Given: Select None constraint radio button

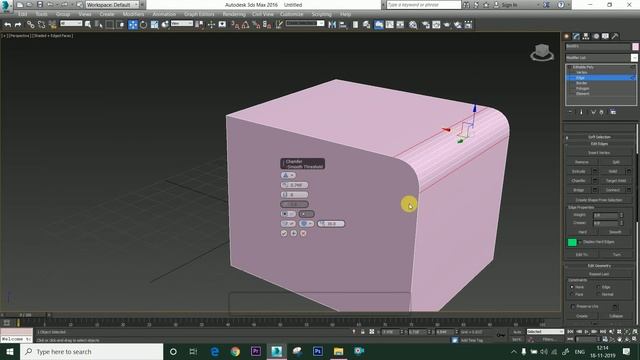Looking at the screenshot, I should click(572, 287).
